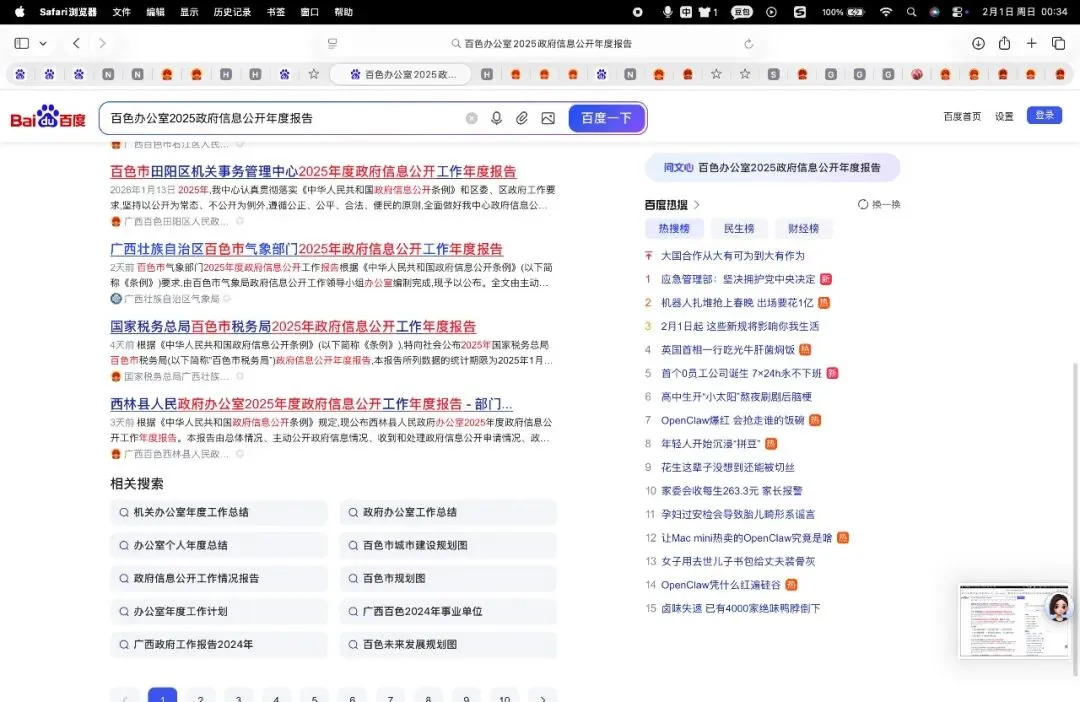Open the Apple menu
This screenshot has height=702, width=1080.
[x=19, y=12]
